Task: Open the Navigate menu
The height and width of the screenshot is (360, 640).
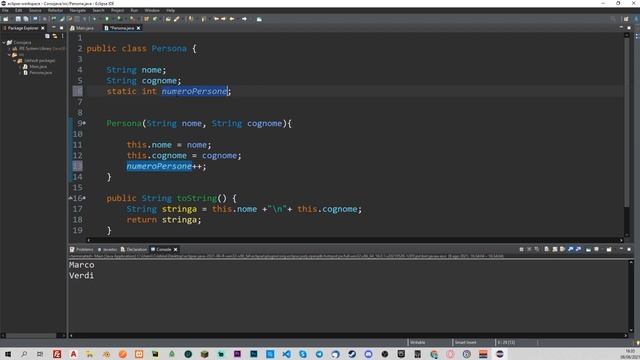Action: [78, 10]
